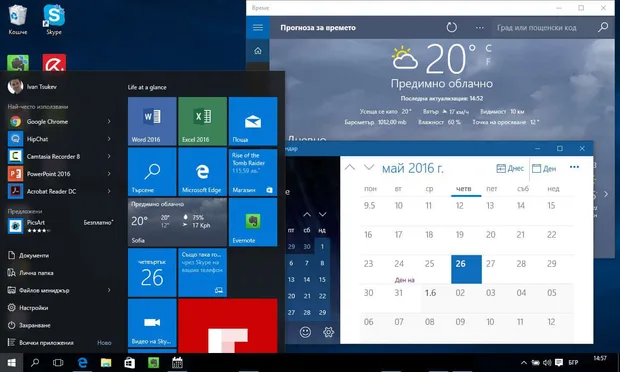Open Store icon on taskbar

(130, 363)
